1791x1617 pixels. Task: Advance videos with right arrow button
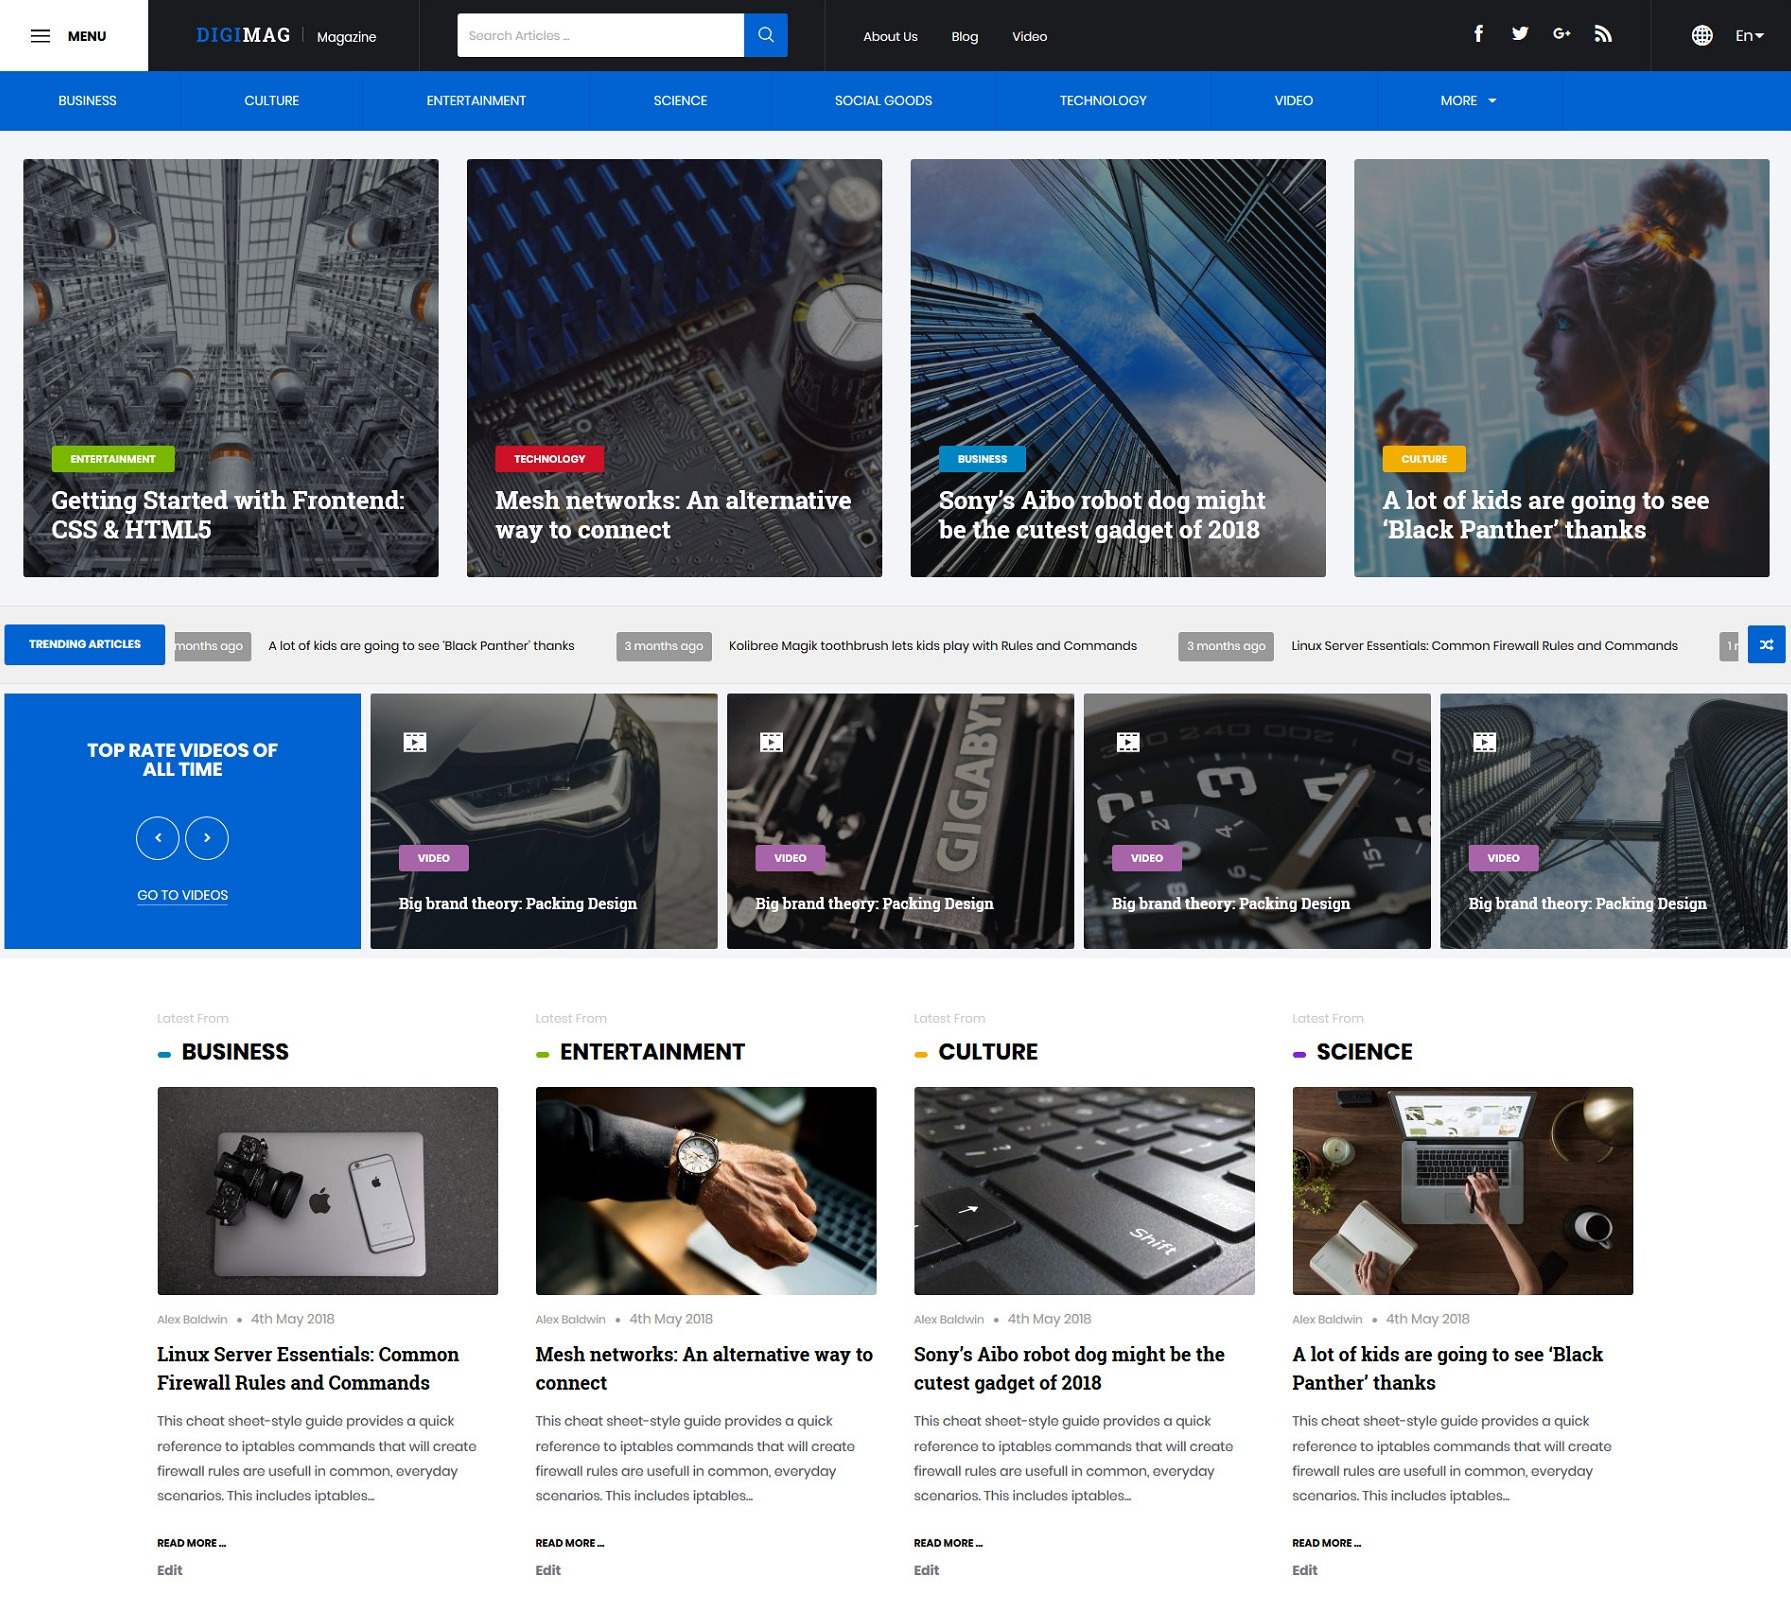[207, 838]
